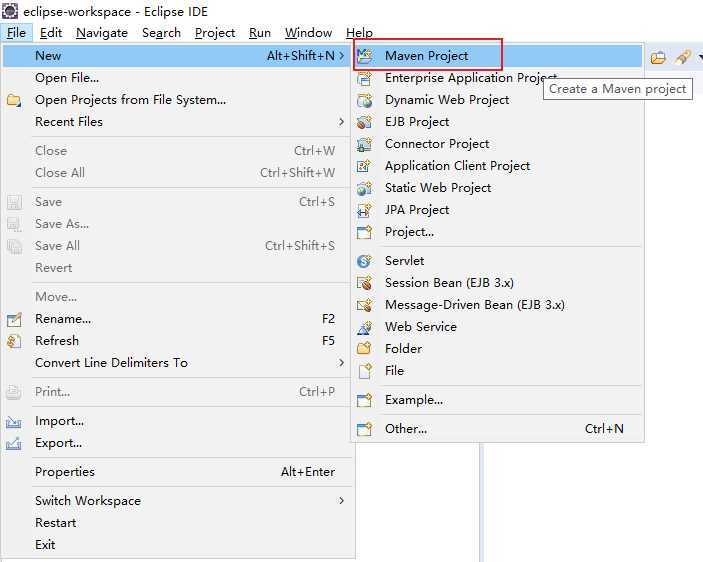703x562 pixels.
Task: Open the Help menu
Action: pos(359,33)
